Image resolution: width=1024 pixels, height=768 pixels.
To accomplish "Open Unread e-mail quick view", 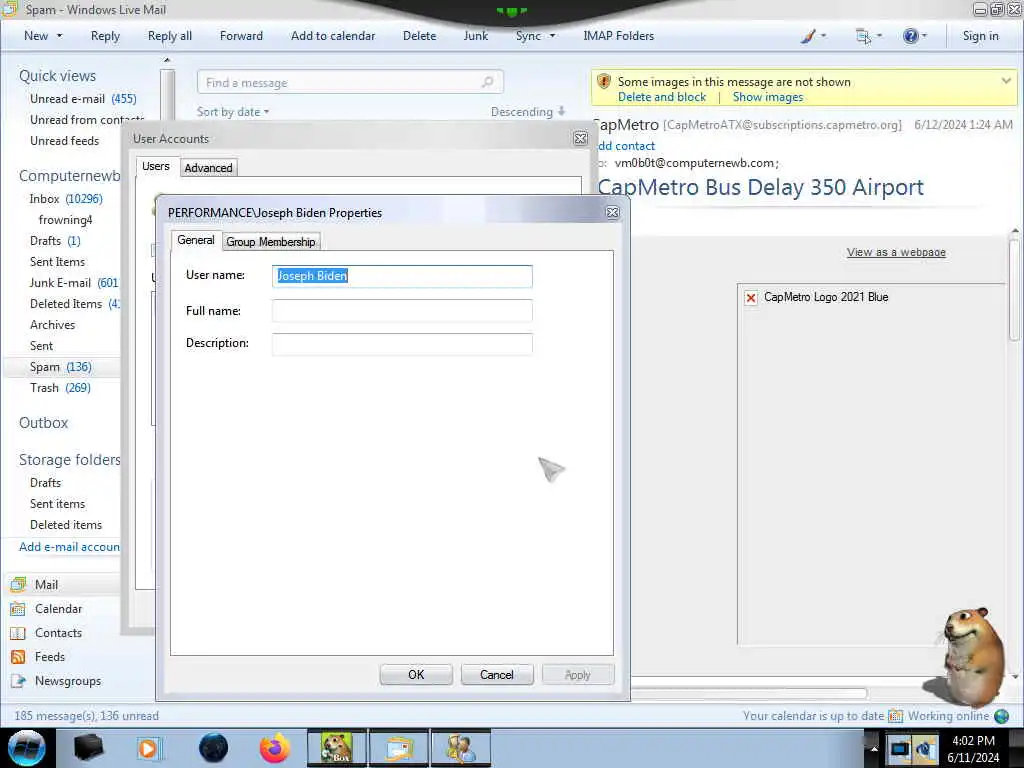I will [83, 99].
